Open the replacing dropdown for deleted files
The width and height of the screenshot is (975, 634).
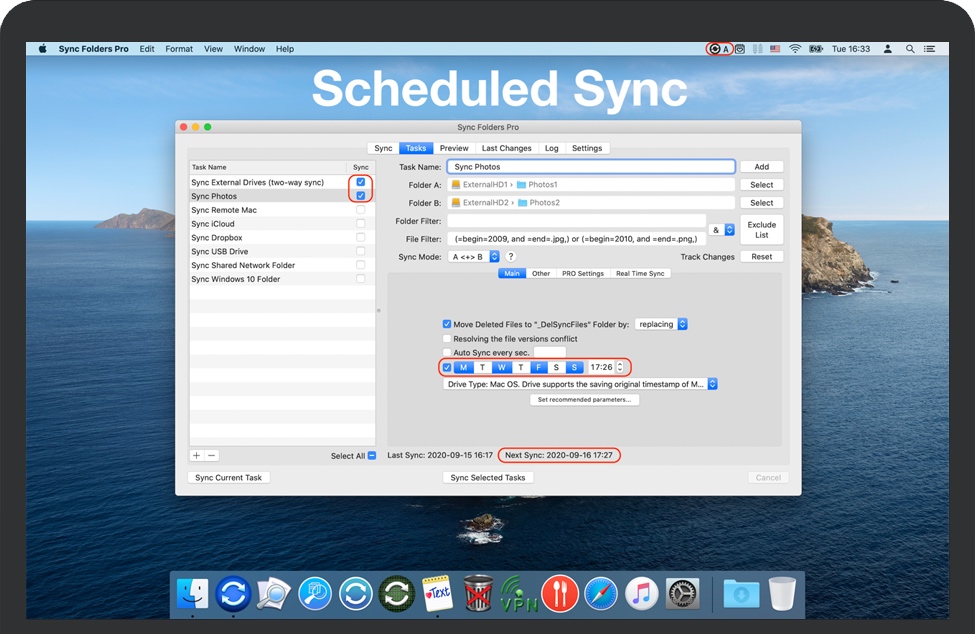pos(661,324)
